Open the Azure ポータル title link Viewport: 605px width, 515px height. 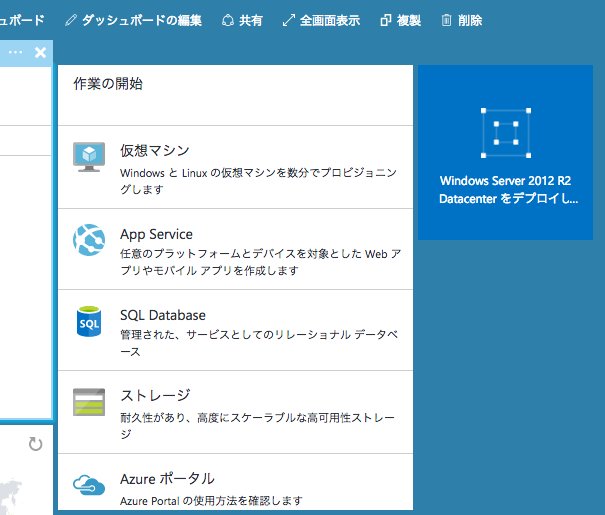167,479
